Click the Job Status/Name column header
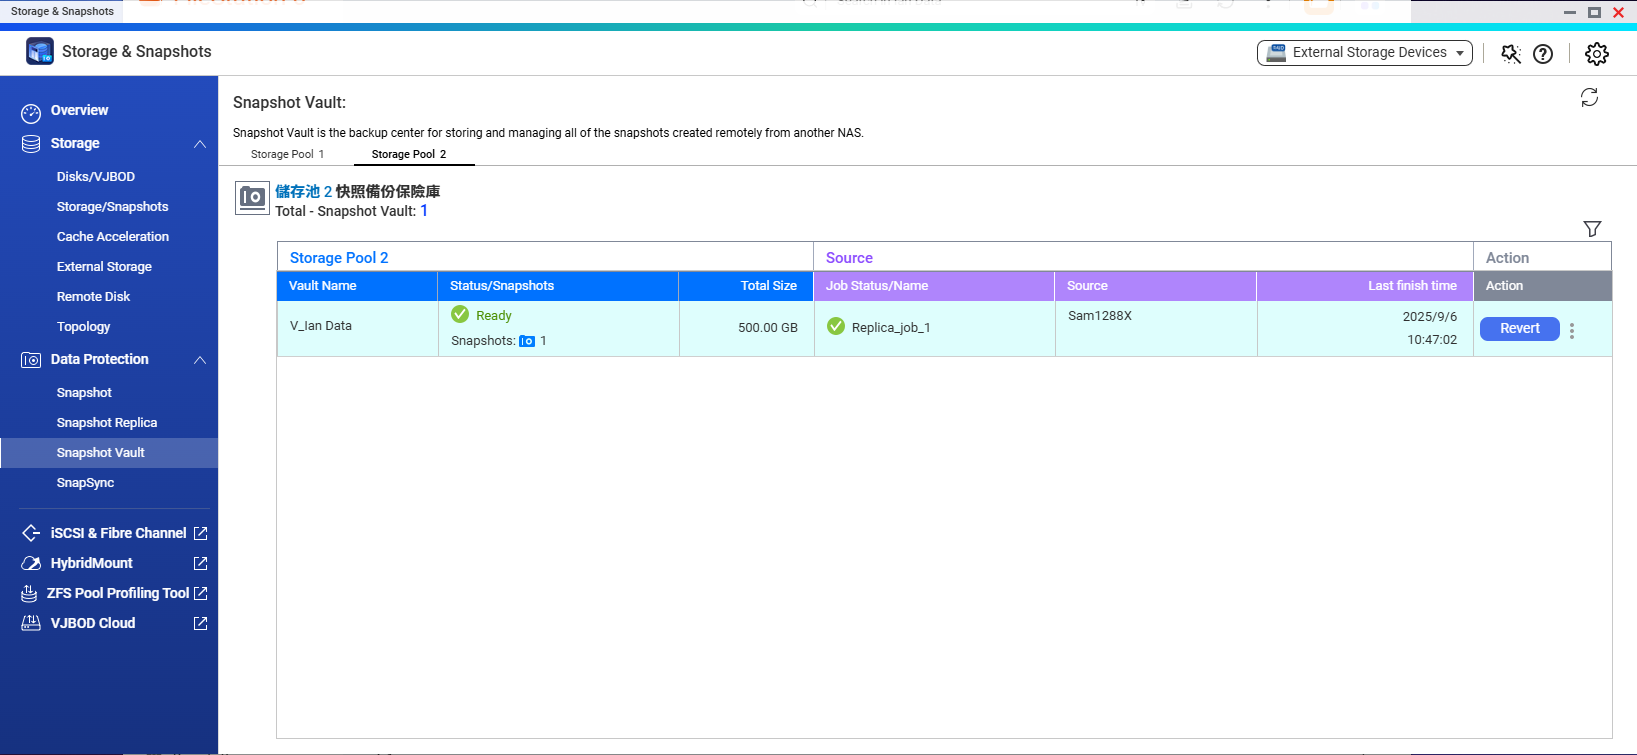This screenshot has width=1637, height=755. point(934,286)
